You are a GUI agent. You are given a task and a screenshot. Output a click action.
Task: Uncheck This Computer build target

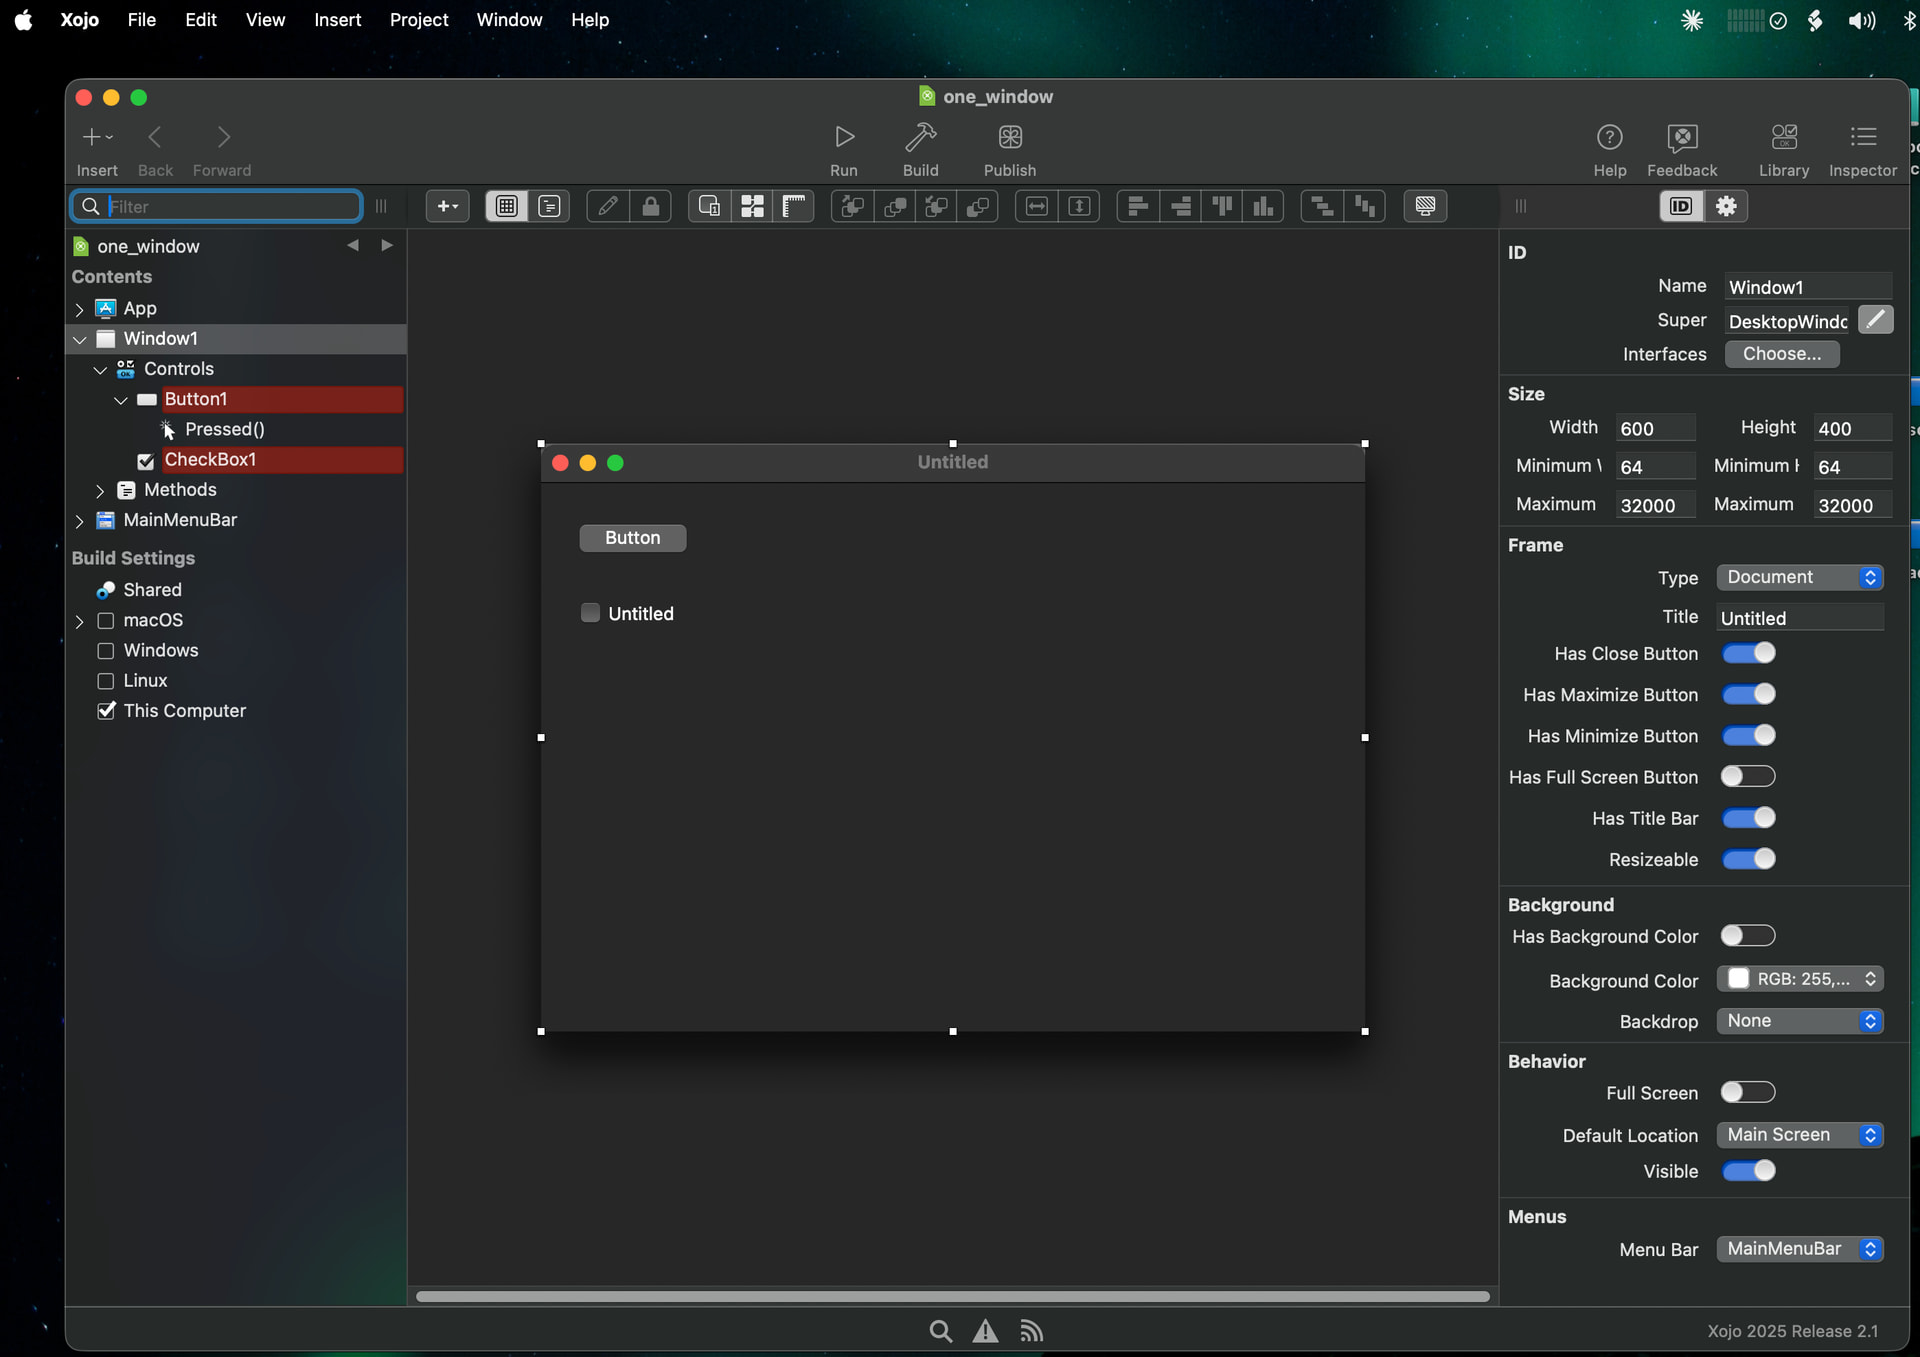click(106, 711)
